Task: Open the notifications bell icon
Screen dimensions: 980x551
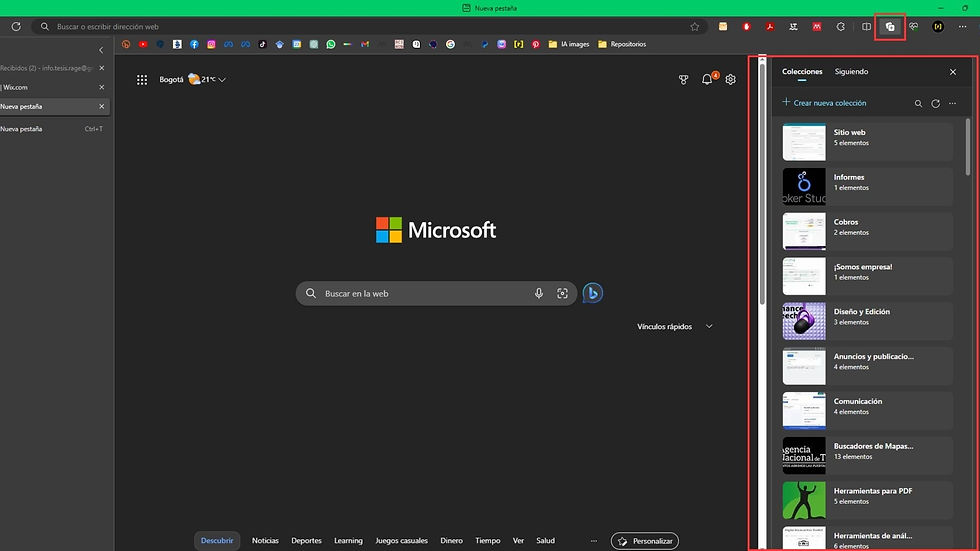Action: click(x=707, y=79)
